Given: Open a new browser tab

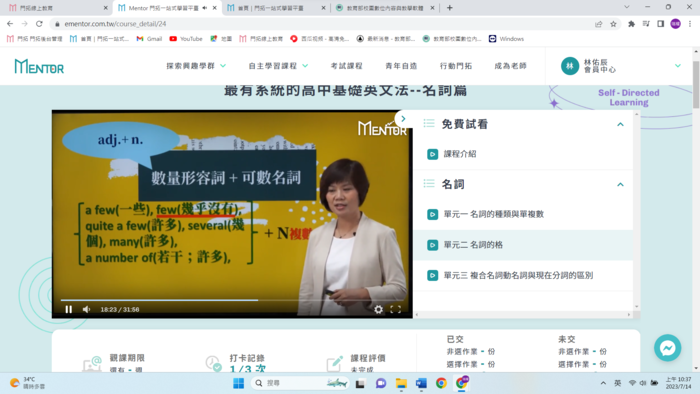Looking at the screenshot, I should click(450, 8).
